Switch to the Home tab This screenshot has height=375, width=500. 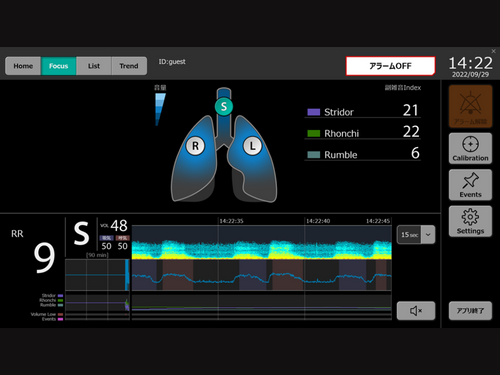pyautogui.click(x=23, y=66)
